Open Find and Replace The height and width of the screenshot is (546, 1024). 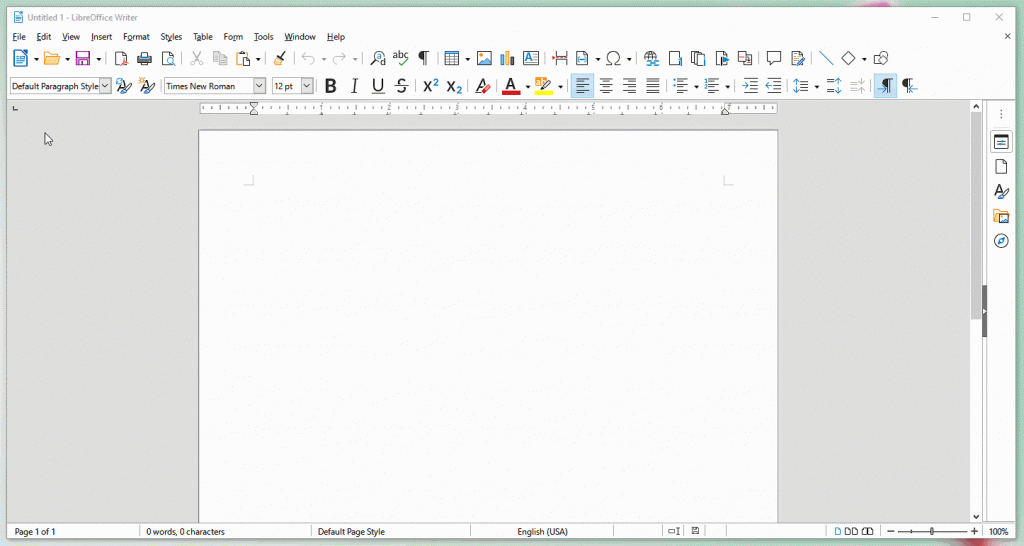[377, 59]
